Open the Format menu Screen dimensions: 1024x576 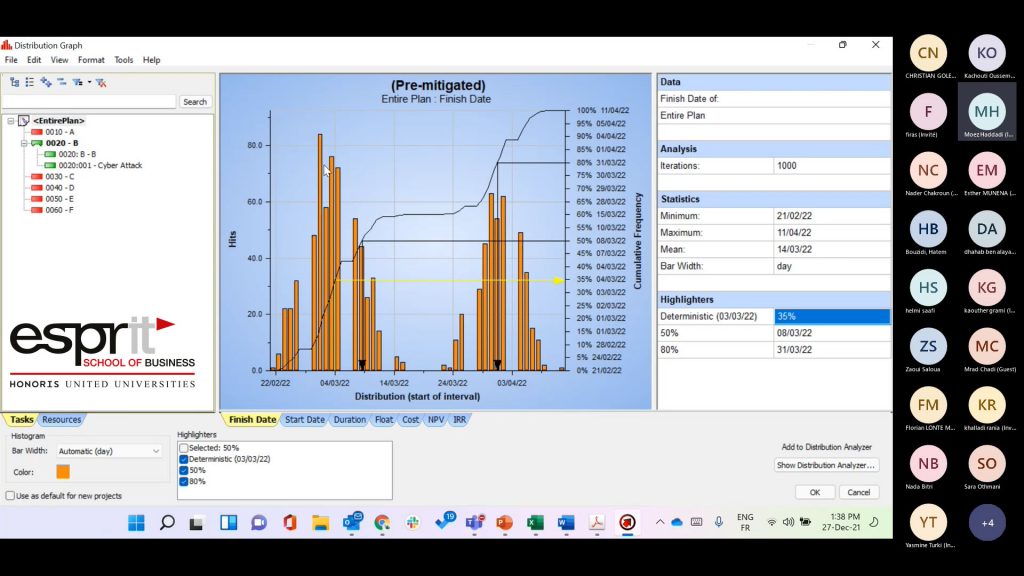[91, 60]
